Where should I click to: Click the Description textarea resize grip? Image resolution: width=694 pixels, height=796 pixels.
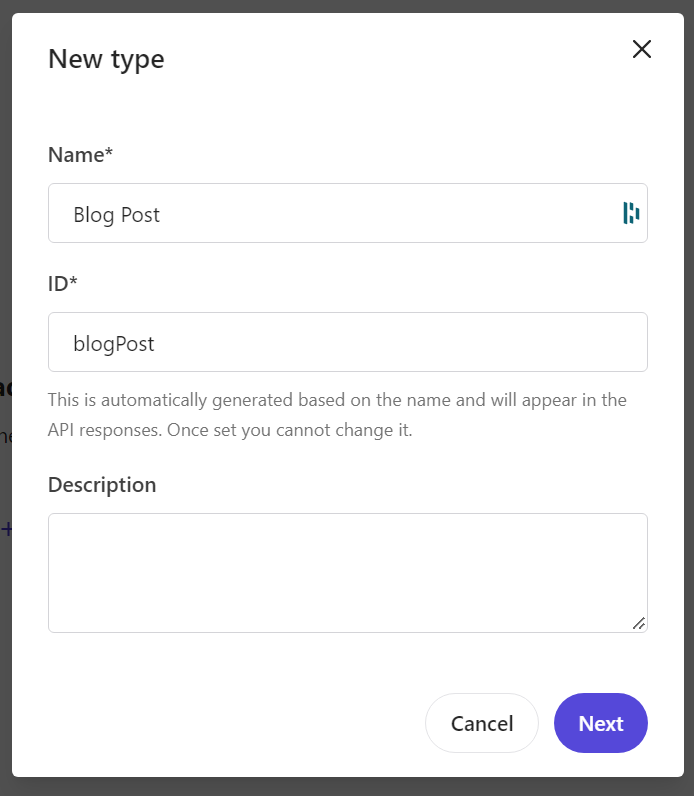tap(638, 623)
